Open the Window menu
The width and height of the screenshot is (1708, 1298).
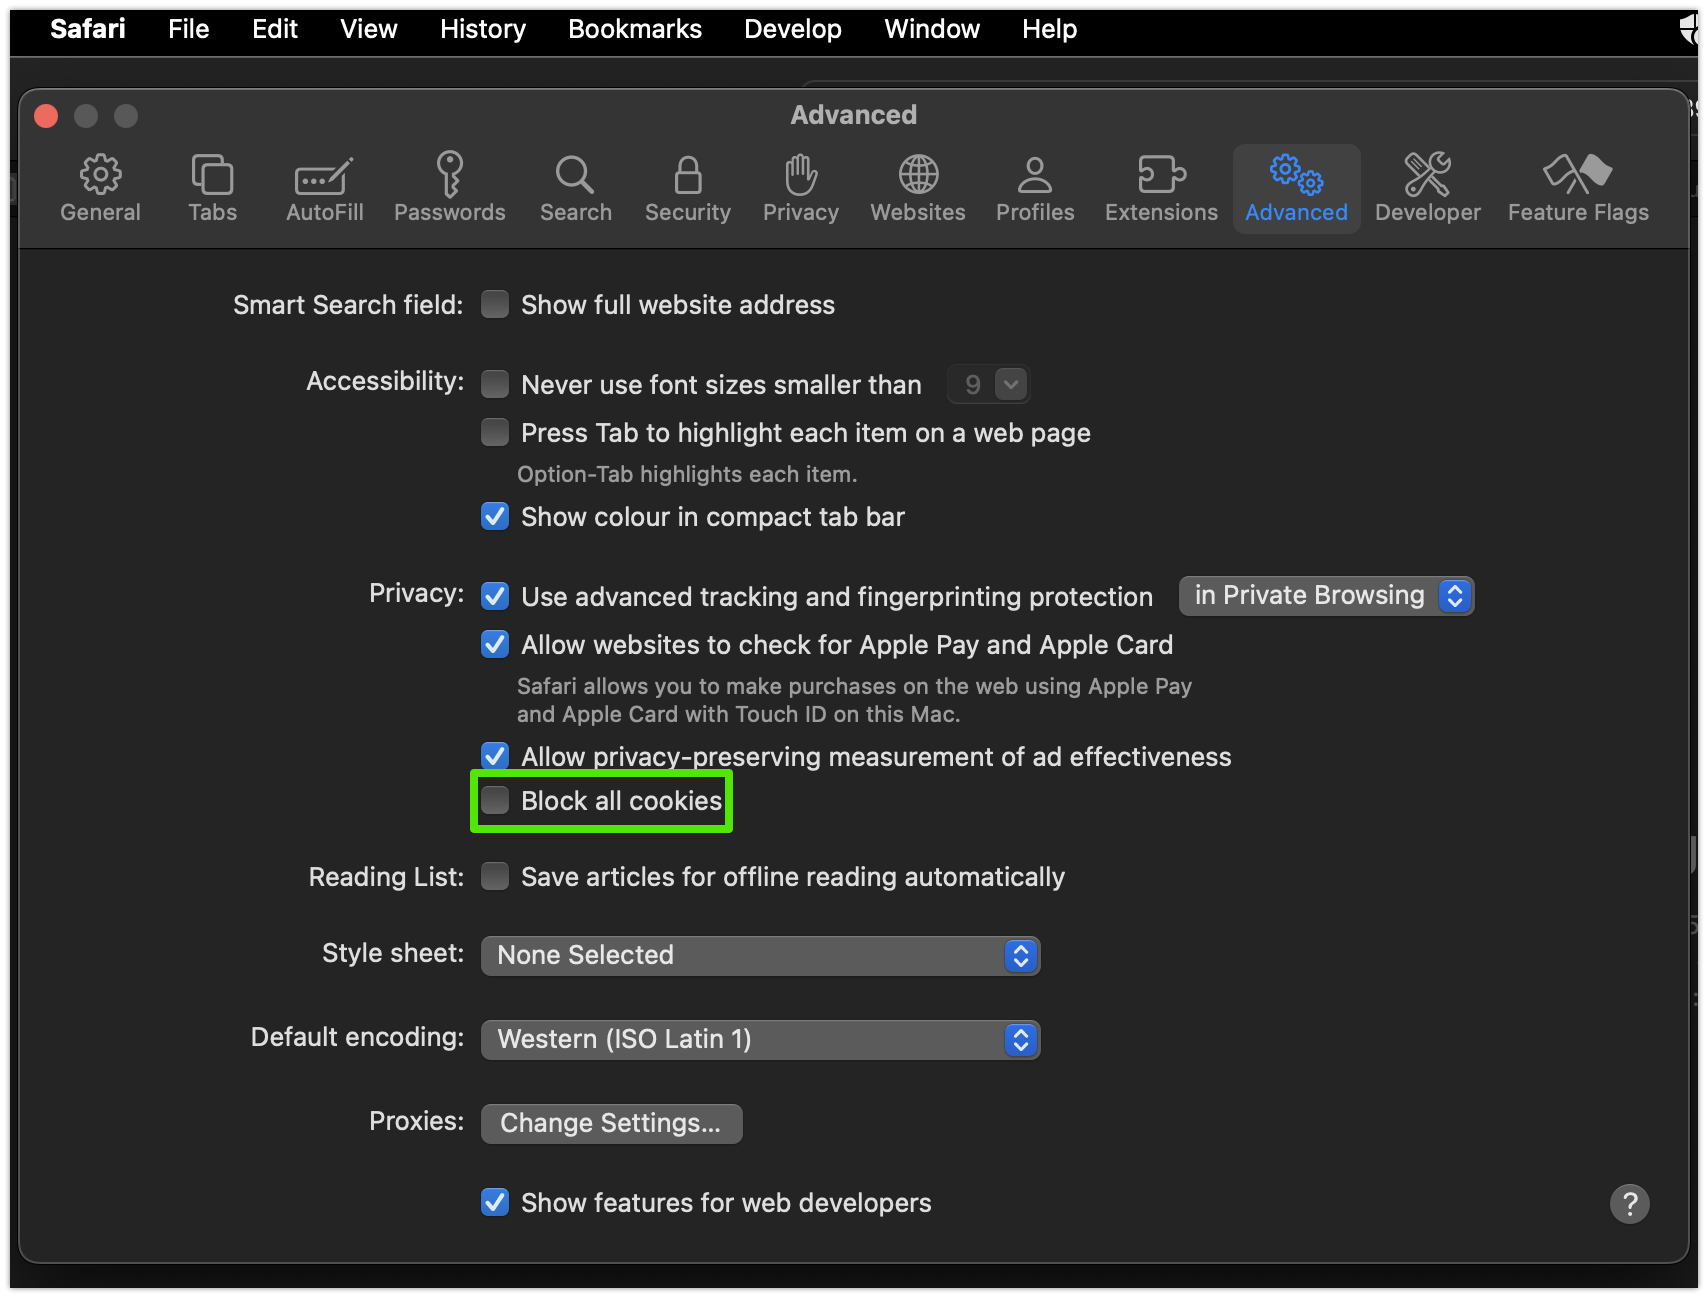932,29
